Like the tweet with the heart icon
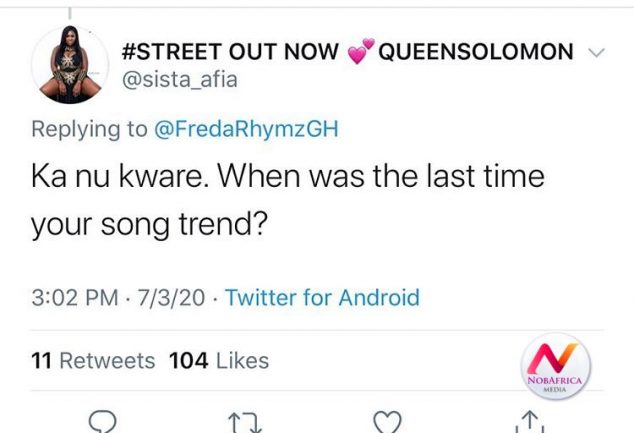 coord(387,421)
